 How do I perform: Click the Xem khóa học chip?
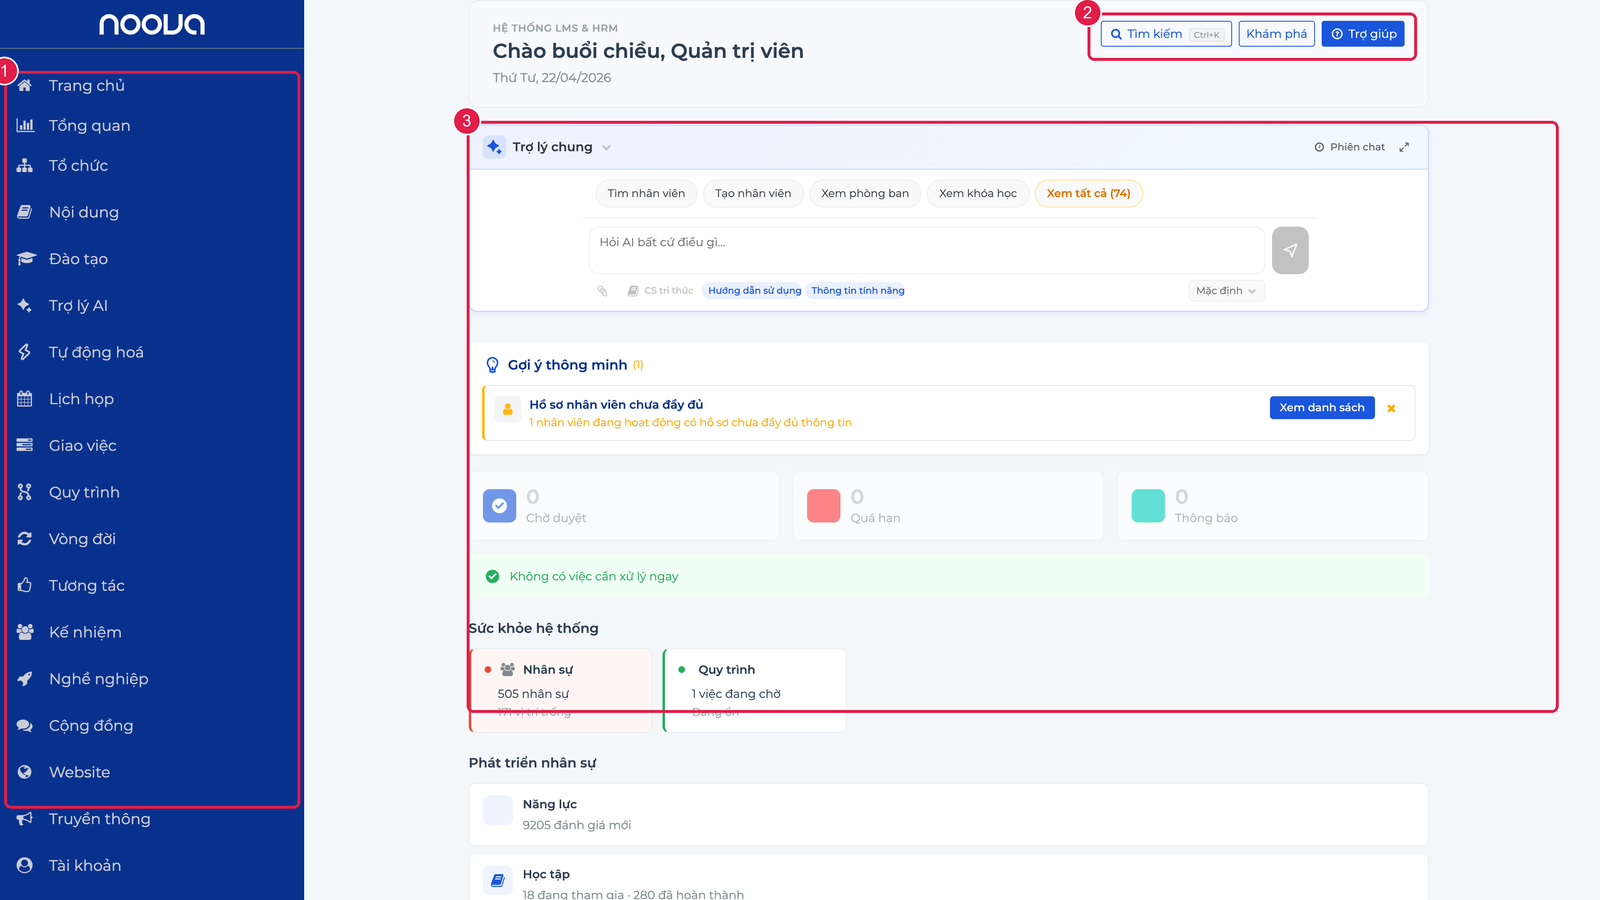[978, 194]
